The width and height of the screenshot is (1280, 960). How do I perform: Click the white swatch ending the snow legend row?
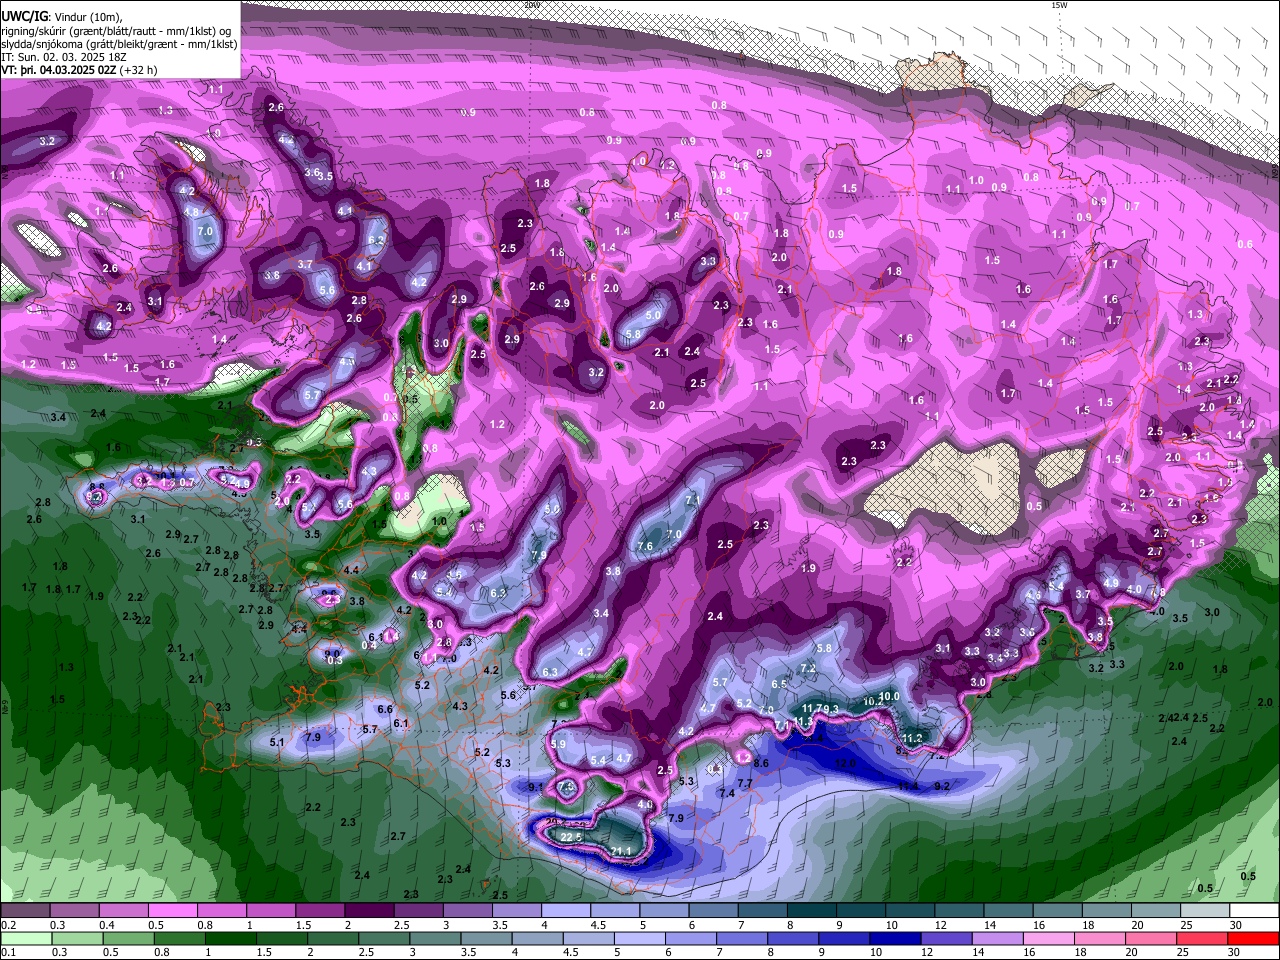1254,910
